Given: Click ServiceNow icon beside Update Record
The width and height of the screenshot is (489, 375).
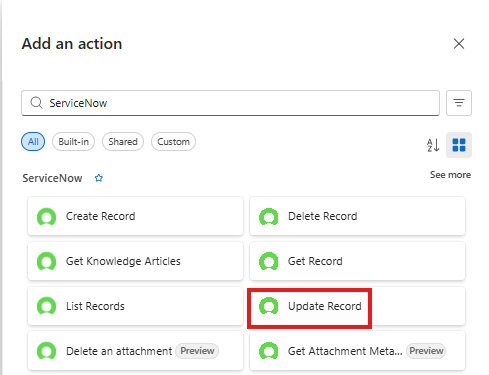Looking at the screenshot, I should [268, 306].
